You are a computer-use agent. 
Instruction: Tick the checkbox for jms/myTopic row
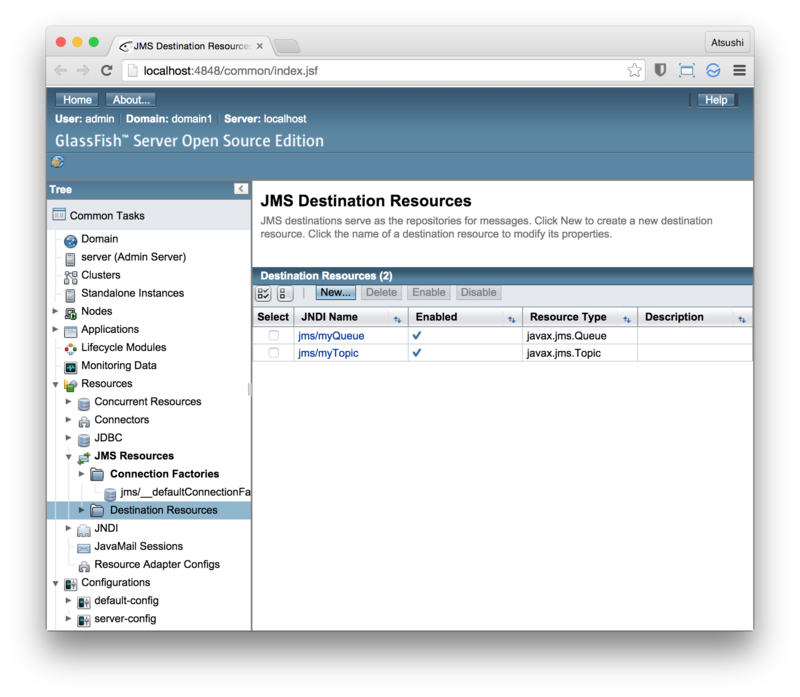pos(274,353)
